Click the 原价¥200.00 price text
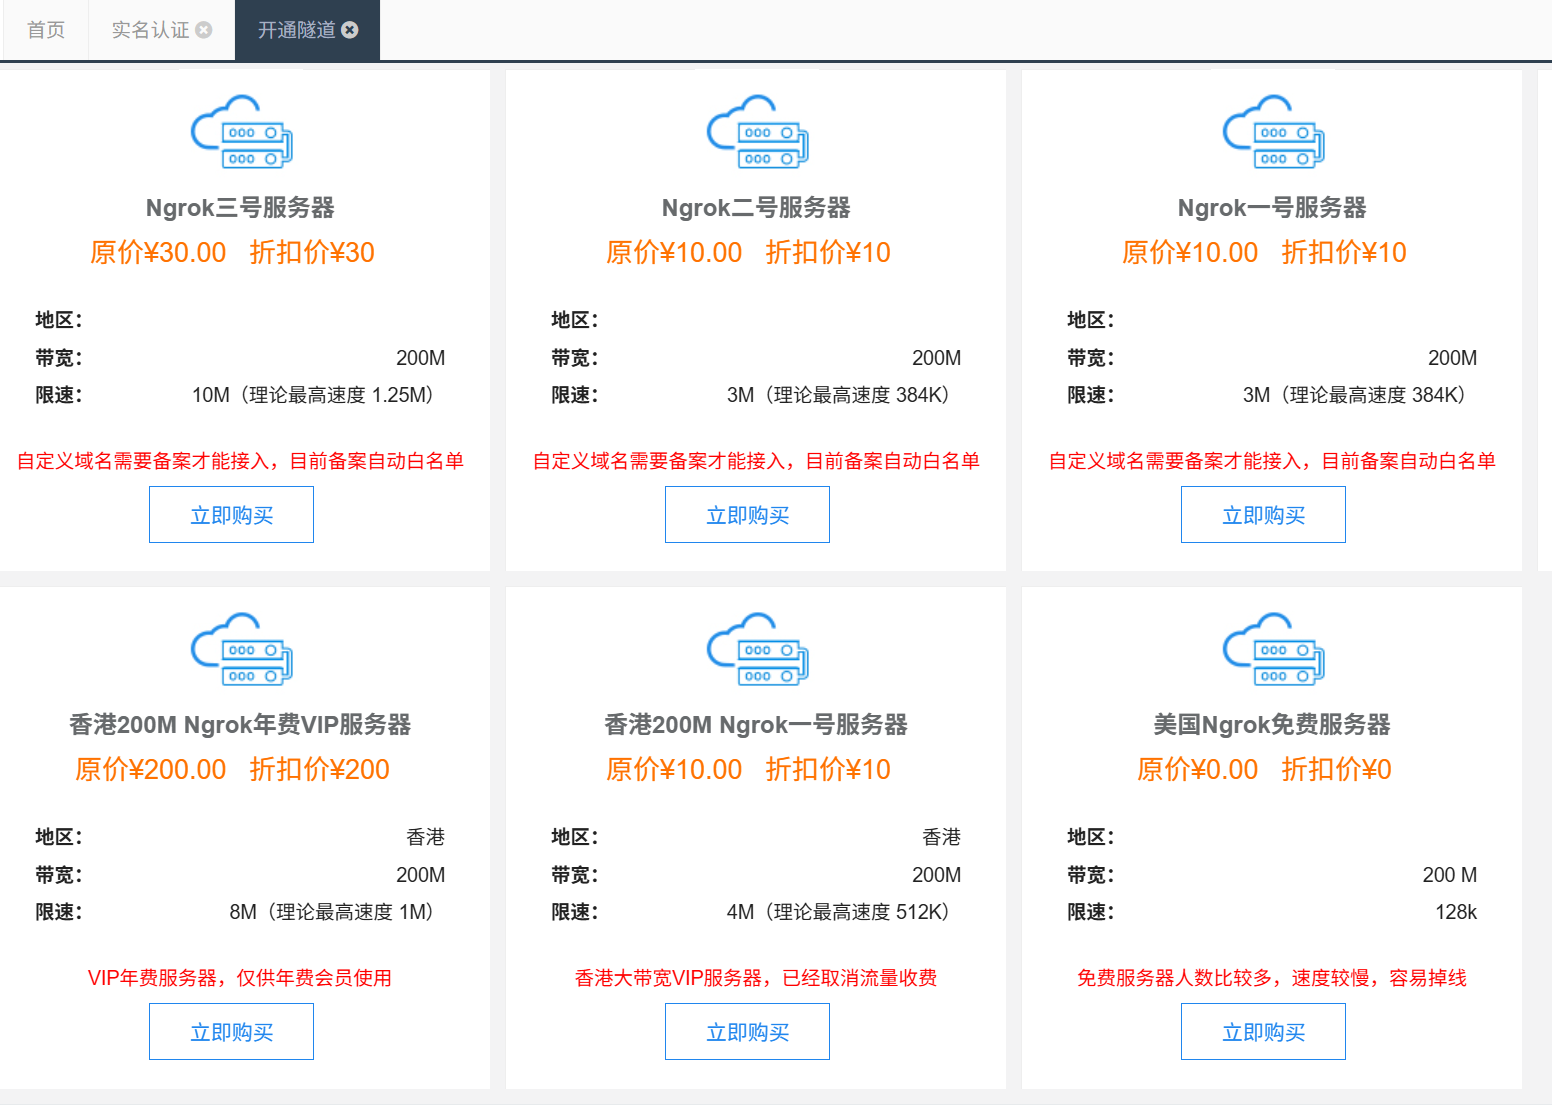This screenshot has height=1111, width=1552. click(150, 769)
